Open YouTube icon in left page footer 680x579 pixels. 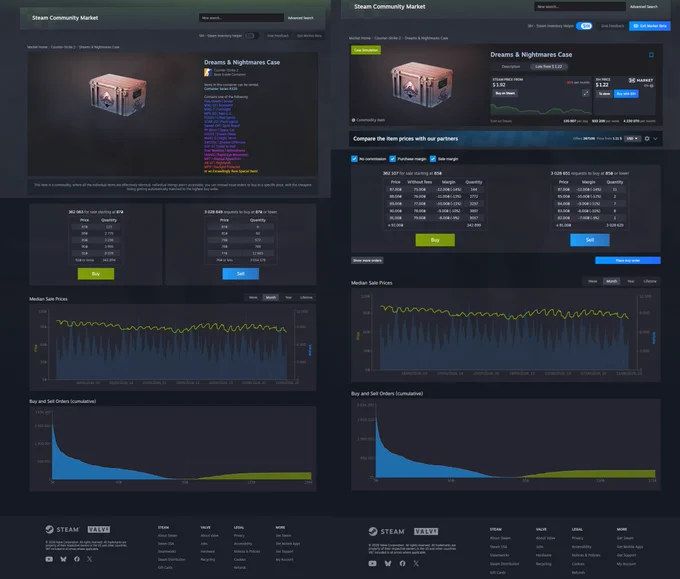49,559
